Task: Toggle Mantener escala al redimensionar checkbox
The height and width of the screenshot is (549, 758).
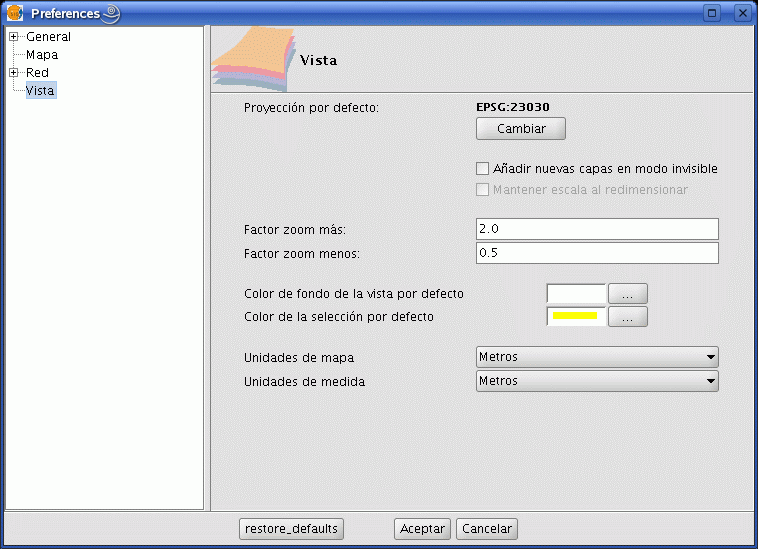Action: pyautogui.click(x=482, y=189)
